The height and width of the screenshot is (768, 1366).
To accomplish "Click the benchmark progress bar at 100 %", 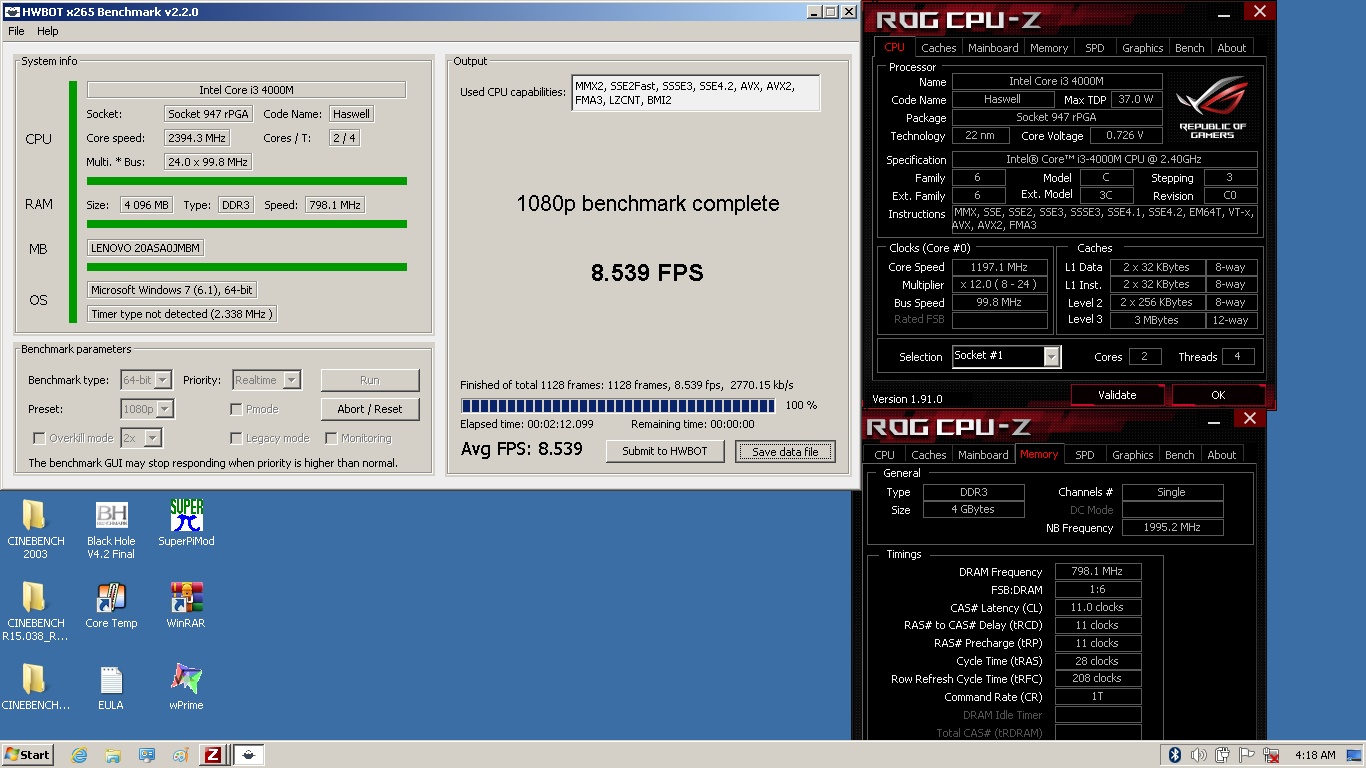I will click(618, 406).
